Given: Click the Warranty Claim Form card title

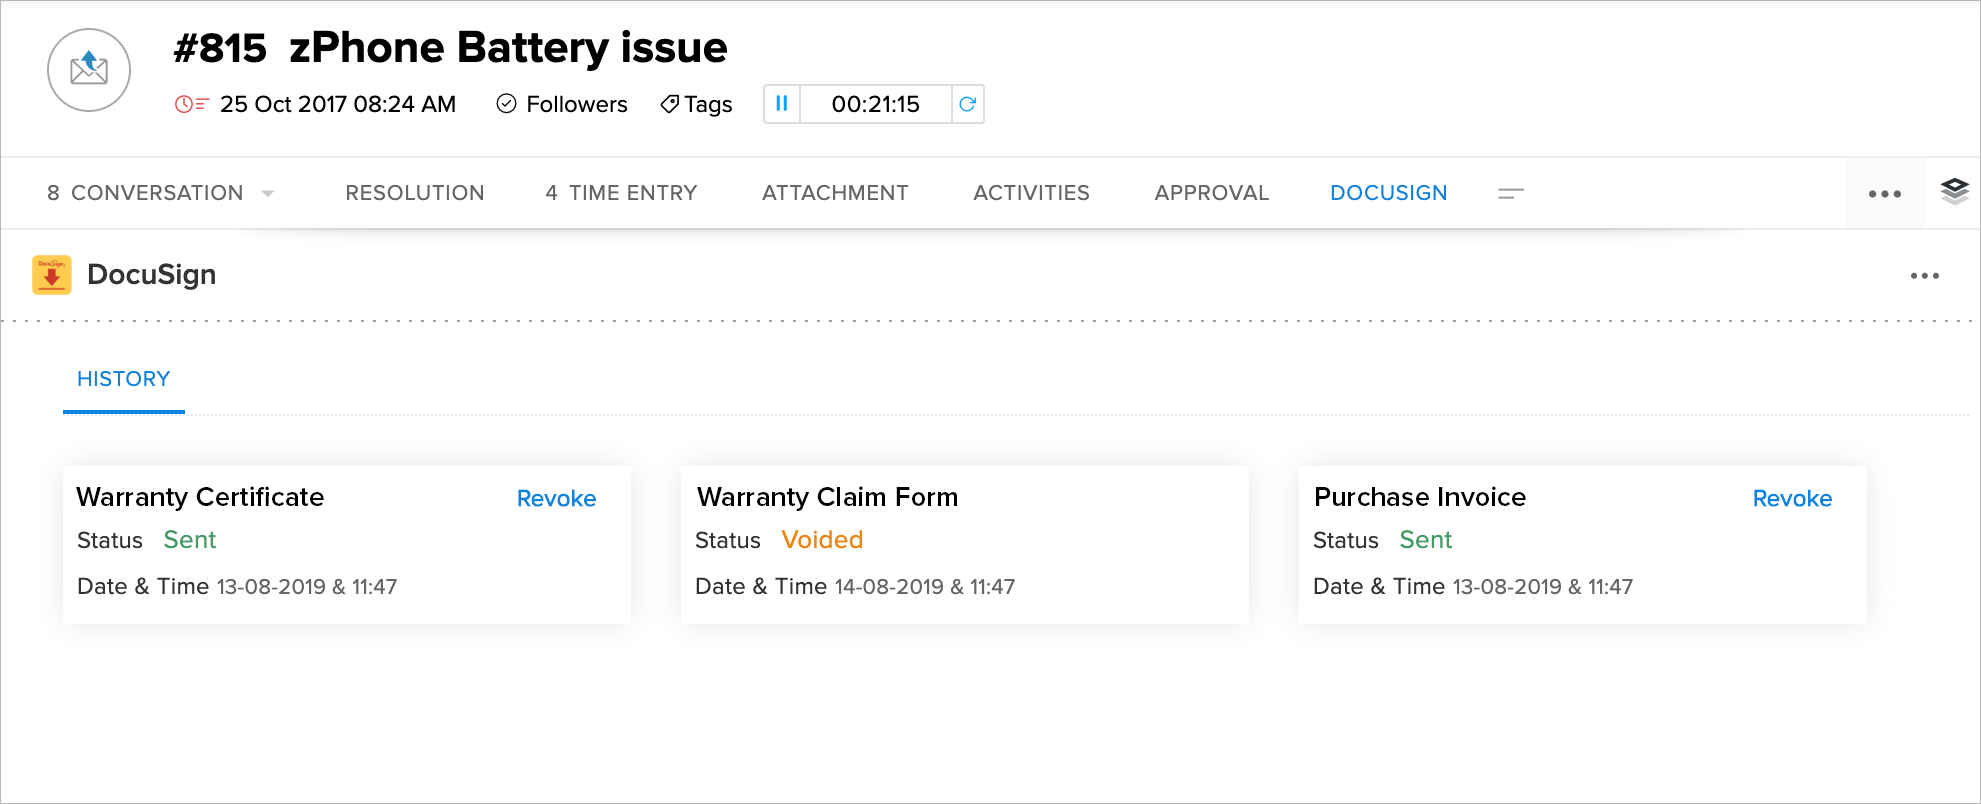Looking at the screenshot, I should 827,497.
